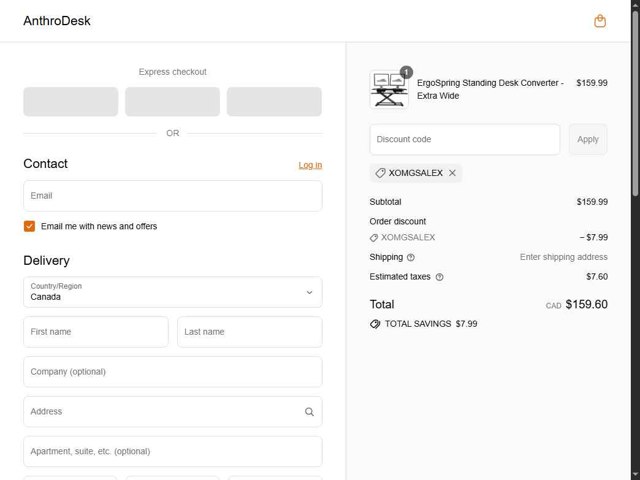The image size is (640, 480).
Task: Click the Address field search icon
Action: pos(309,412)
